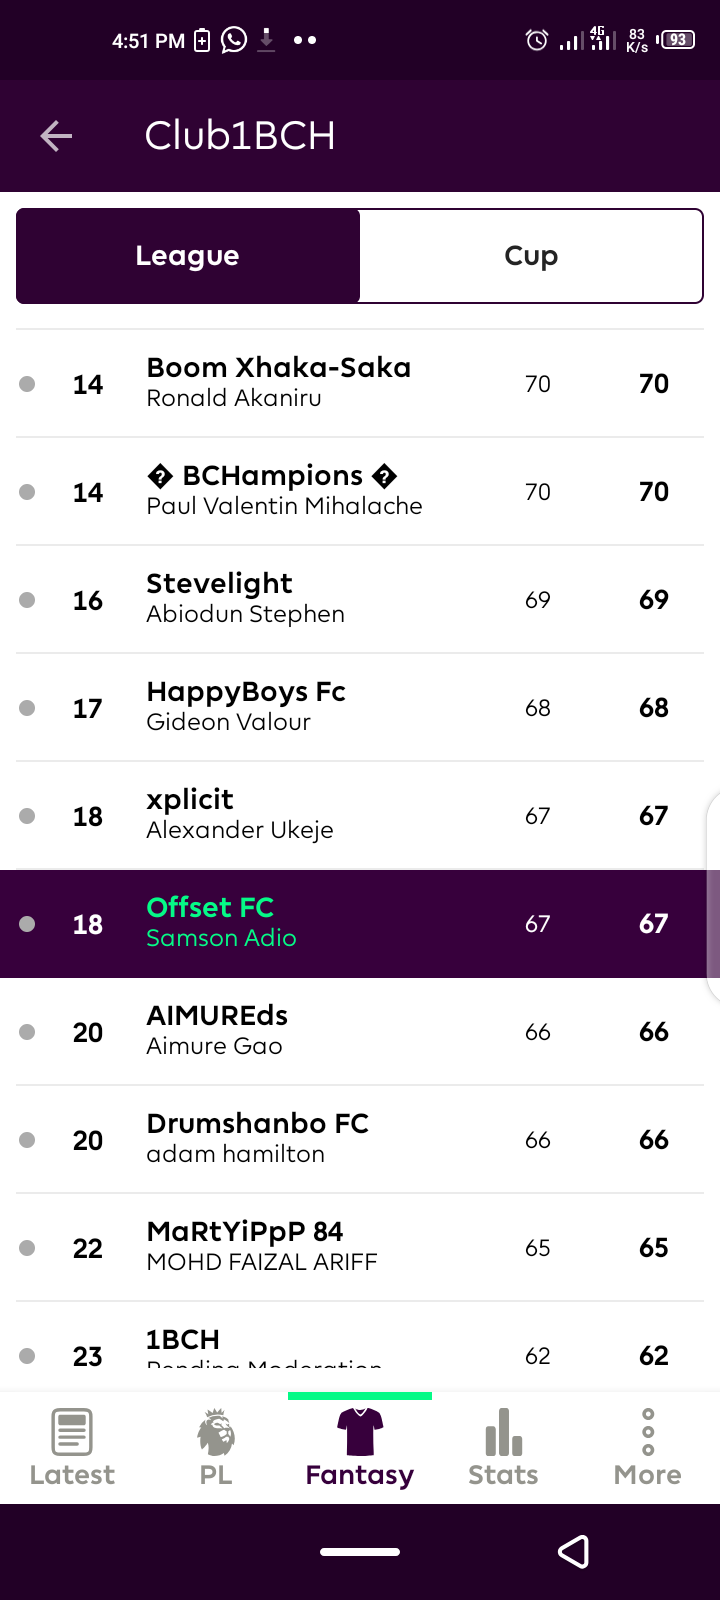The height and width of the screenshot is (1600, 720).
Task: Open the Latest news icon
Action: tap(72, 1431)
